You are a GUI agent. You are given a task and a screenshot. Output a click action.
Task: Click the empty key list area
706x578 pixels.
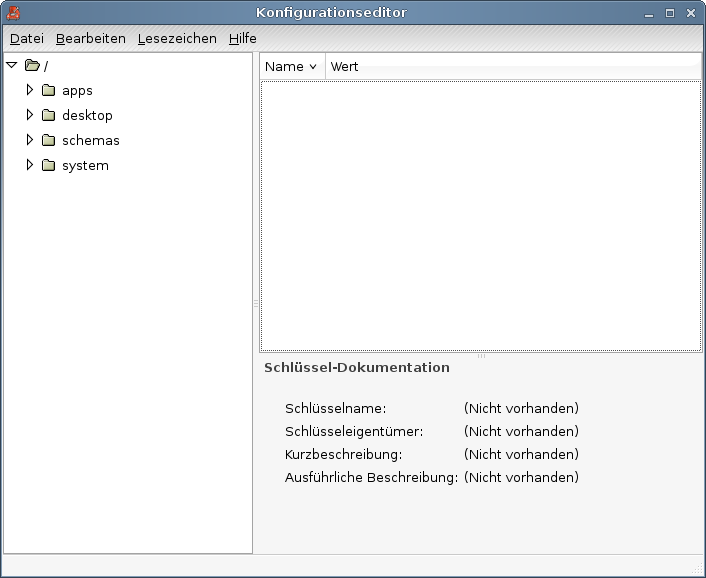(x=480, y=216)
